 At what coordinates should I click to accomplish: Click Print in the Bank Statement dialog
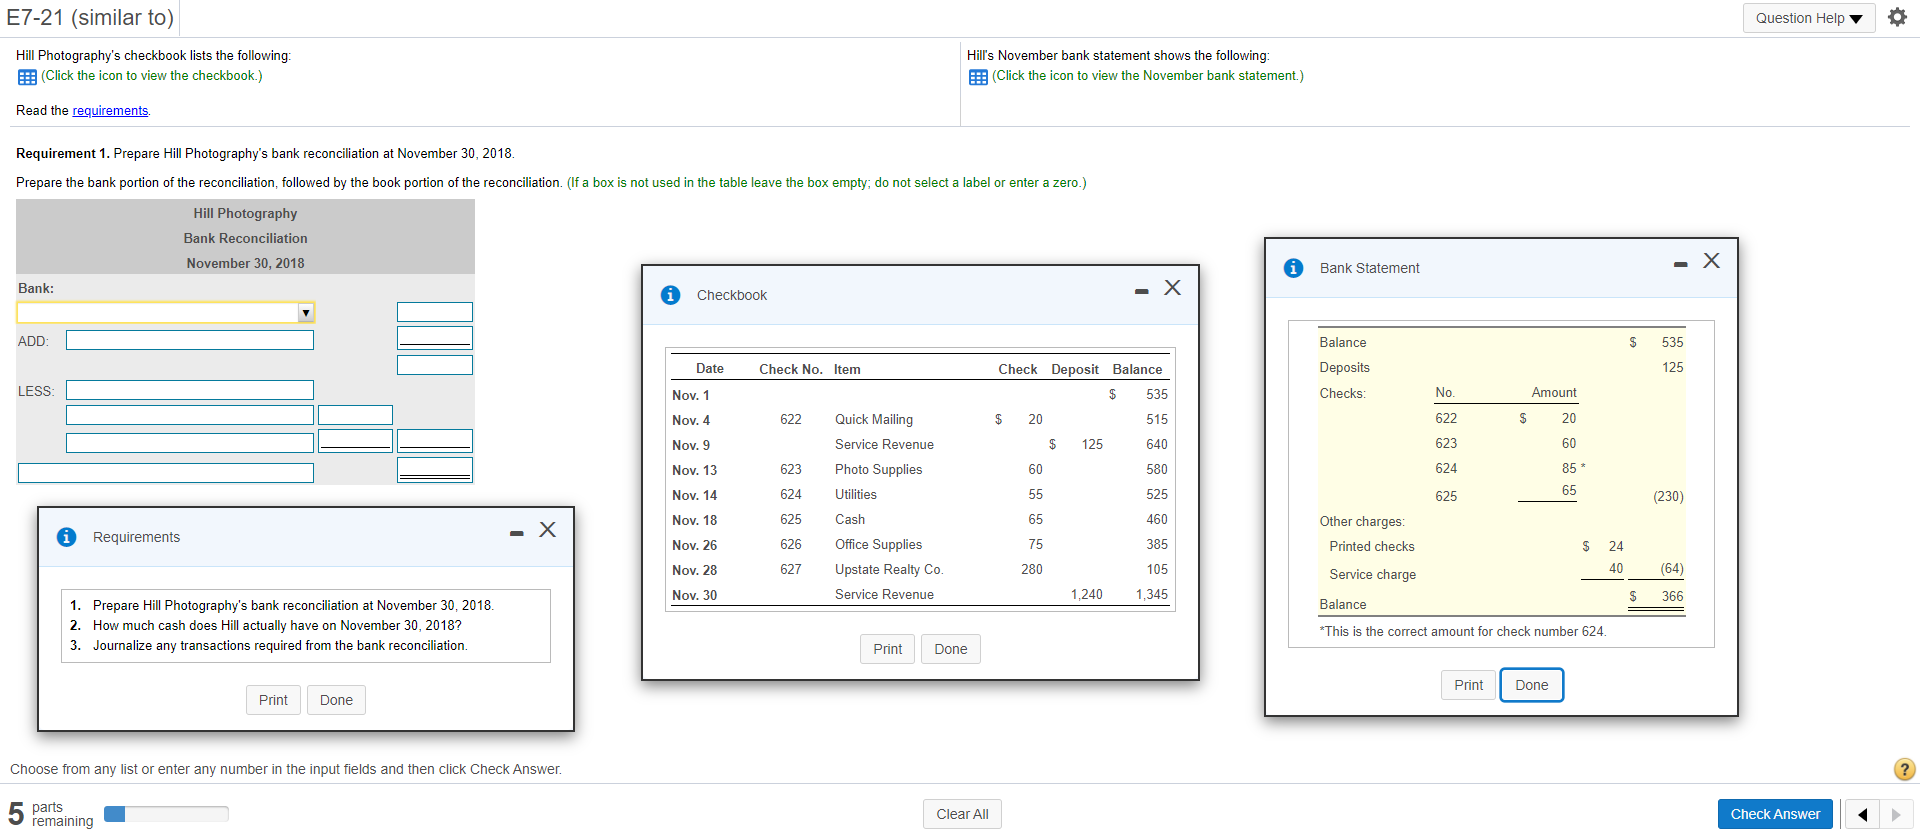1468,685
